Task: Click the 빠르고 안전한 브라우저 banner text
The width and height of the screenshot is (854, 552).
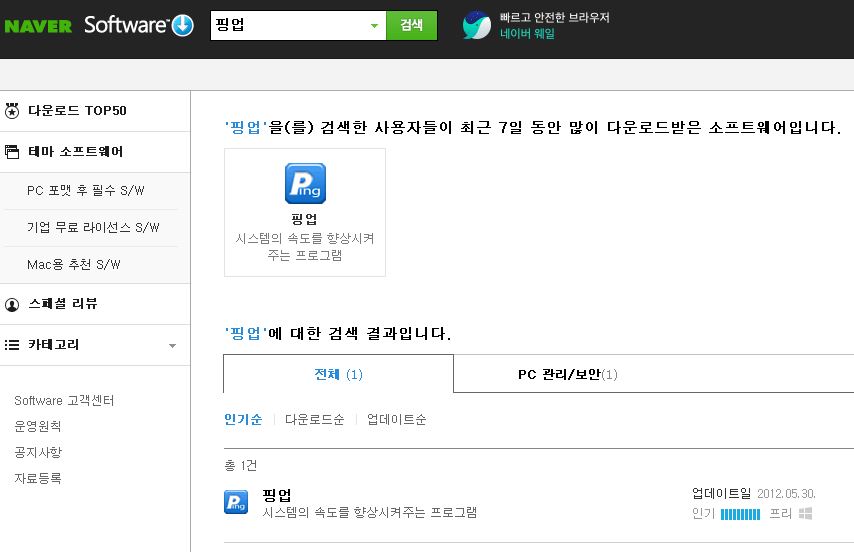Action: (x=554, y=17)
